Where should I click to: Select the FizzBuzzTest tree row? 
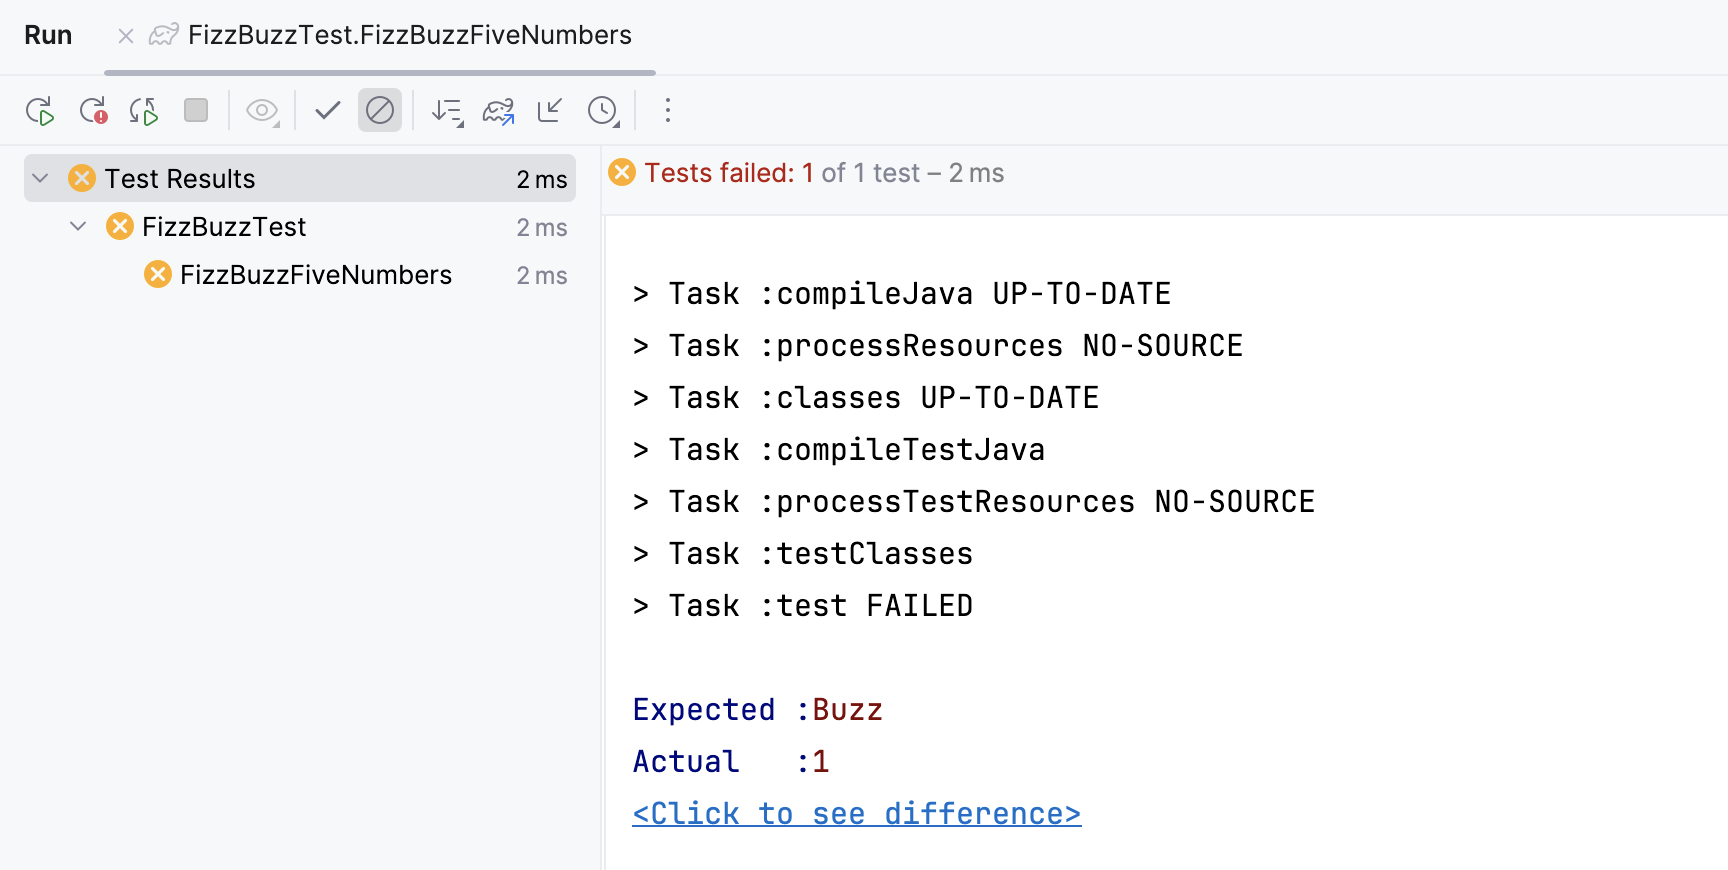pyautogui.click(x=224, y=227)
